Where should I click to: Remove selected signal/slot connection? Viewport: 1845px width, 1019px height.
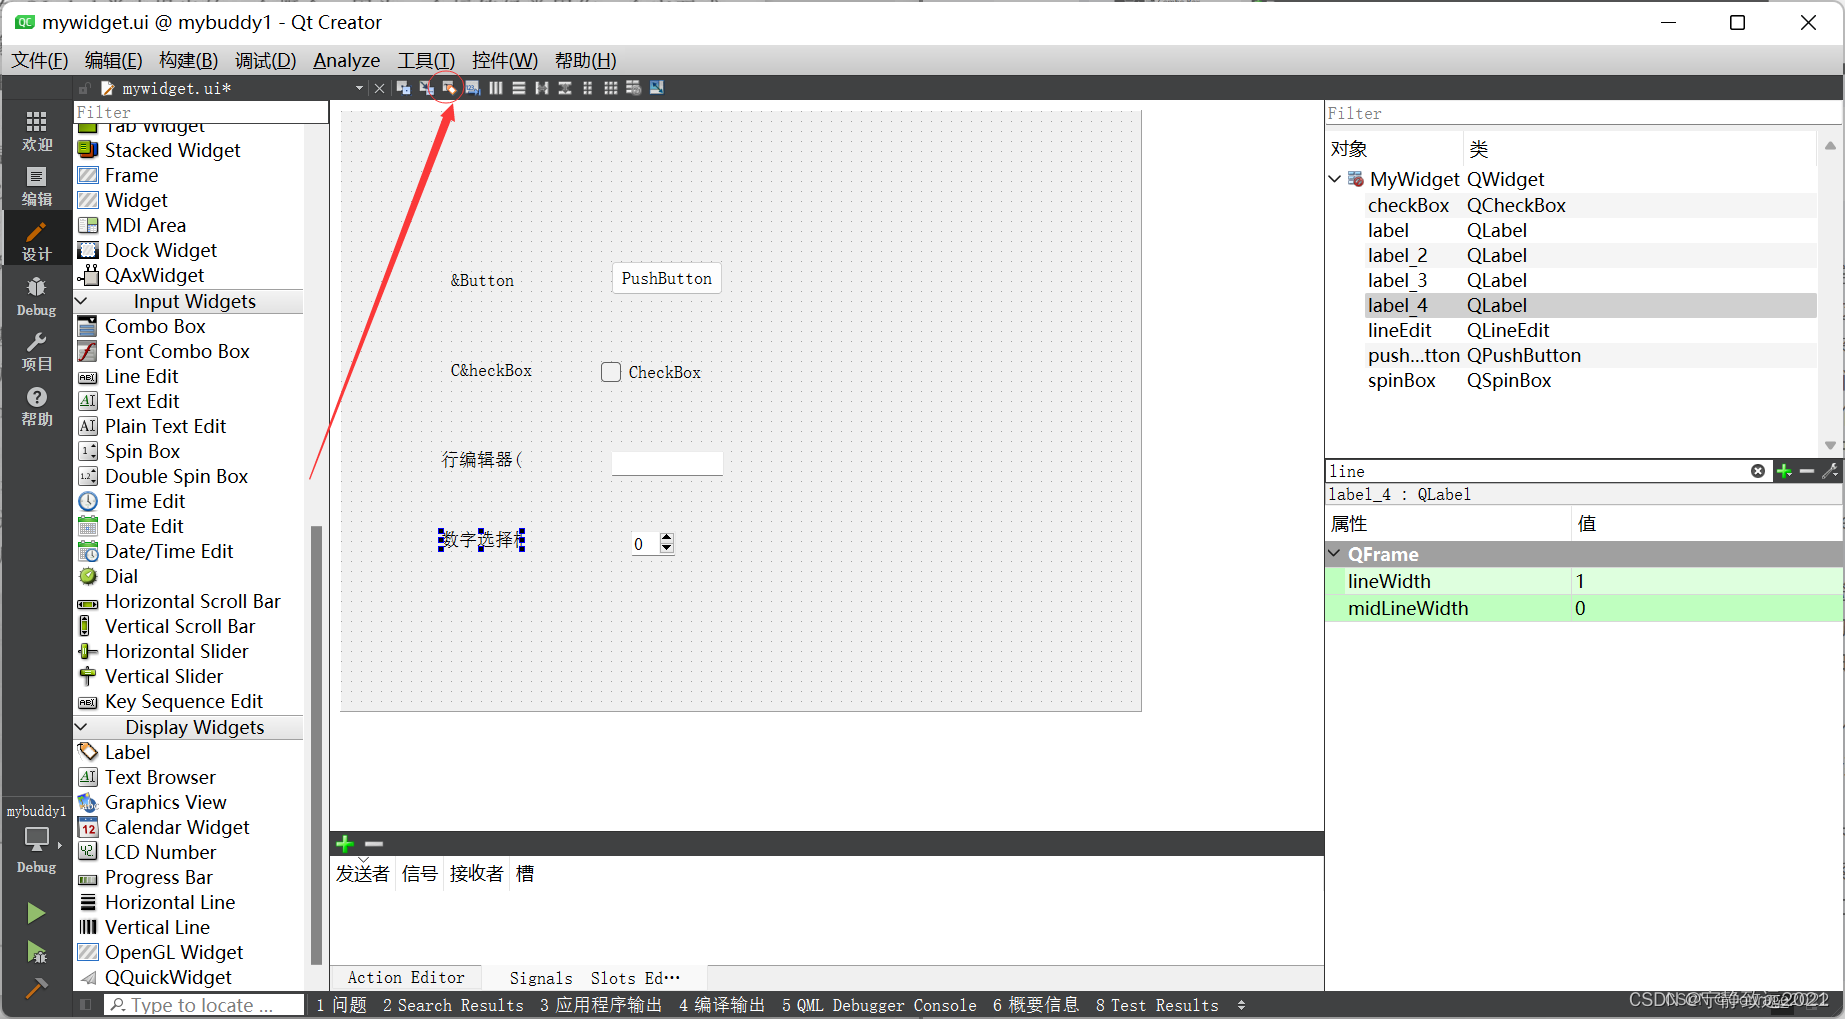click(x=374, y=844)
